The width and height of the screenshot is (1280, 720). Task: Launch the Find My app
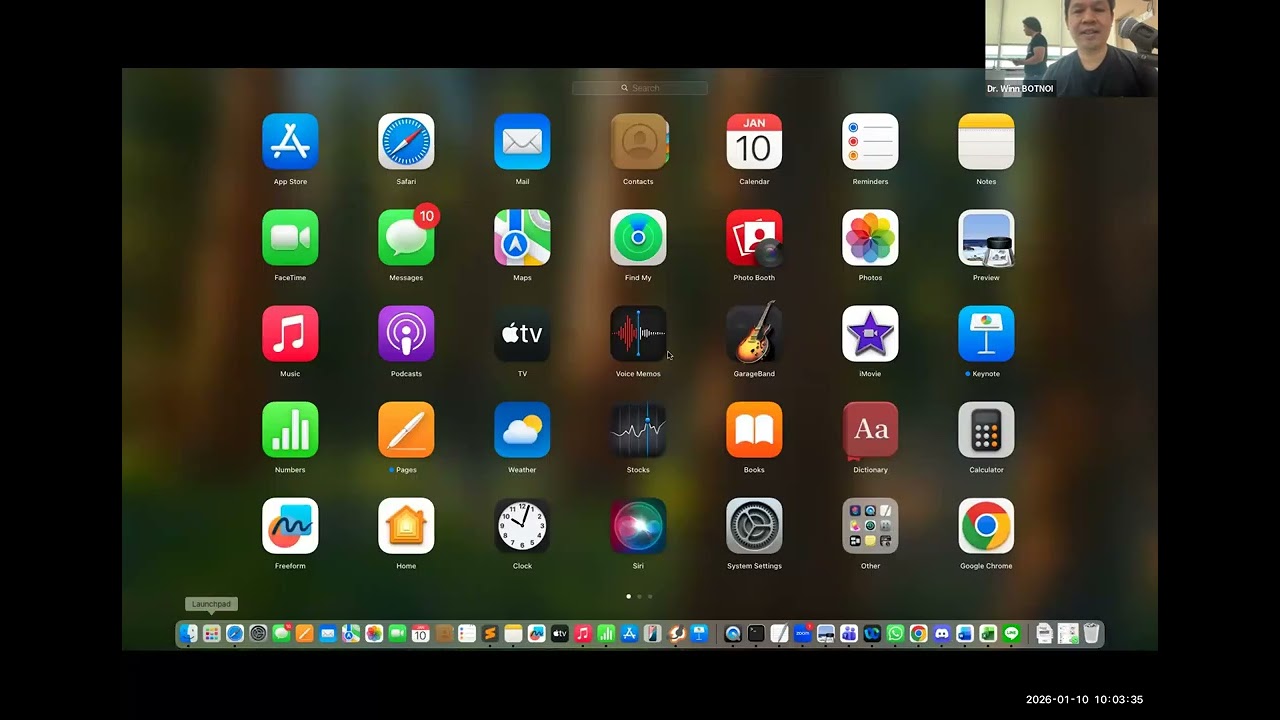tap(638, 237)
